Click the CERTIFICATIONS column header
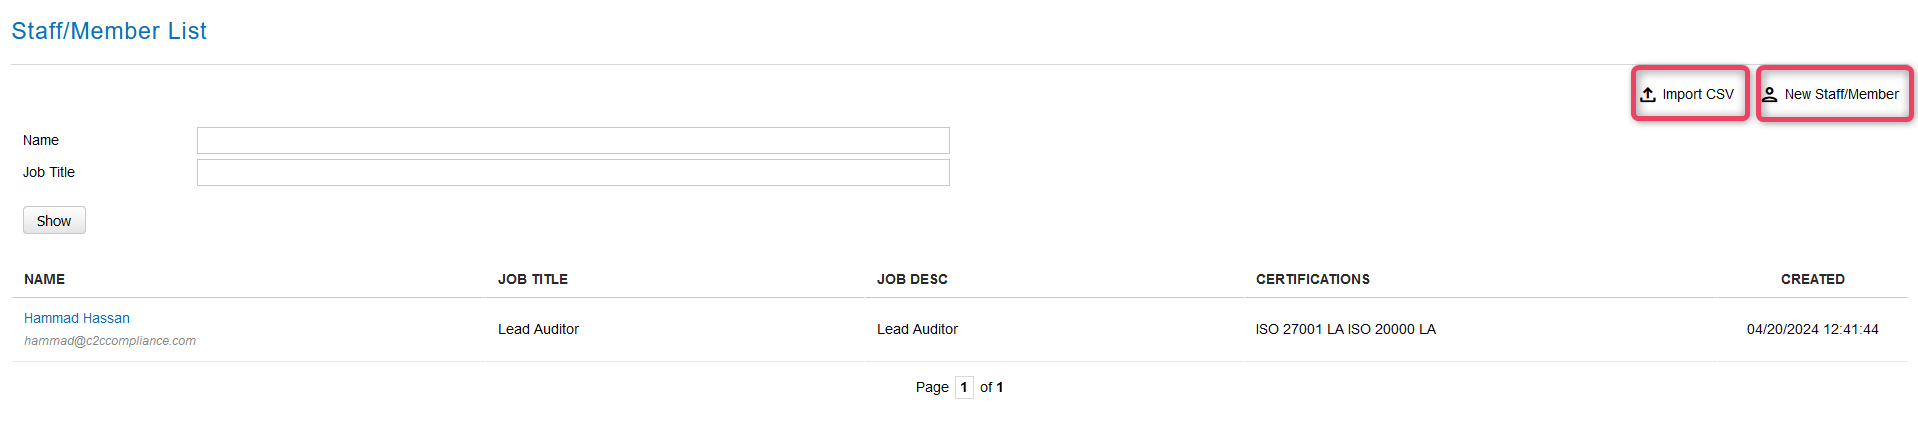This screenshot has height=423, width=1918. click(1313, 279)
